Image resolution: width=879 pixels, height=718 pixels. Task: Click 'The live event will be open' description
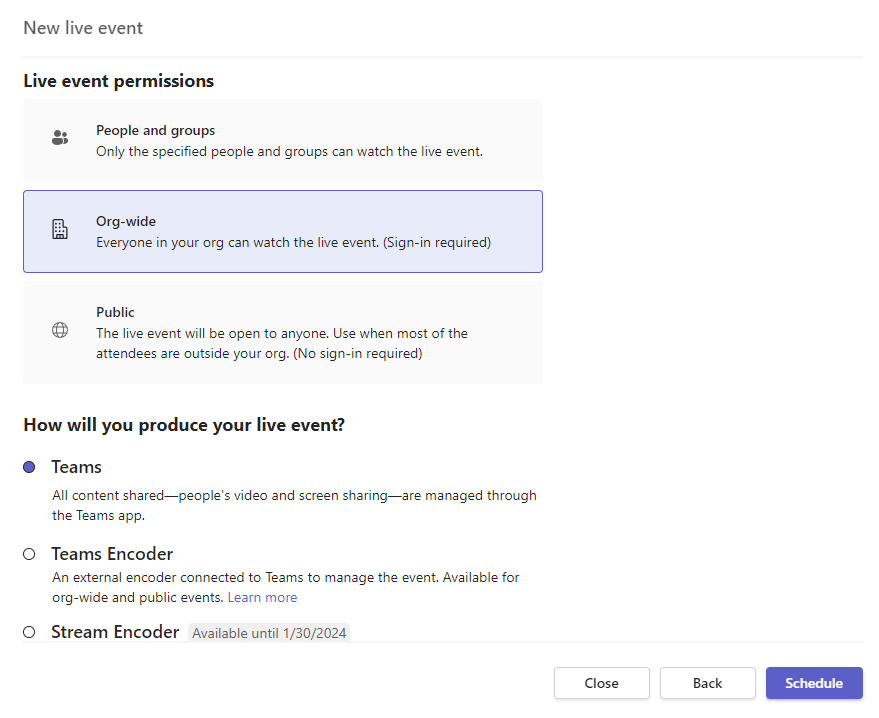282,344
